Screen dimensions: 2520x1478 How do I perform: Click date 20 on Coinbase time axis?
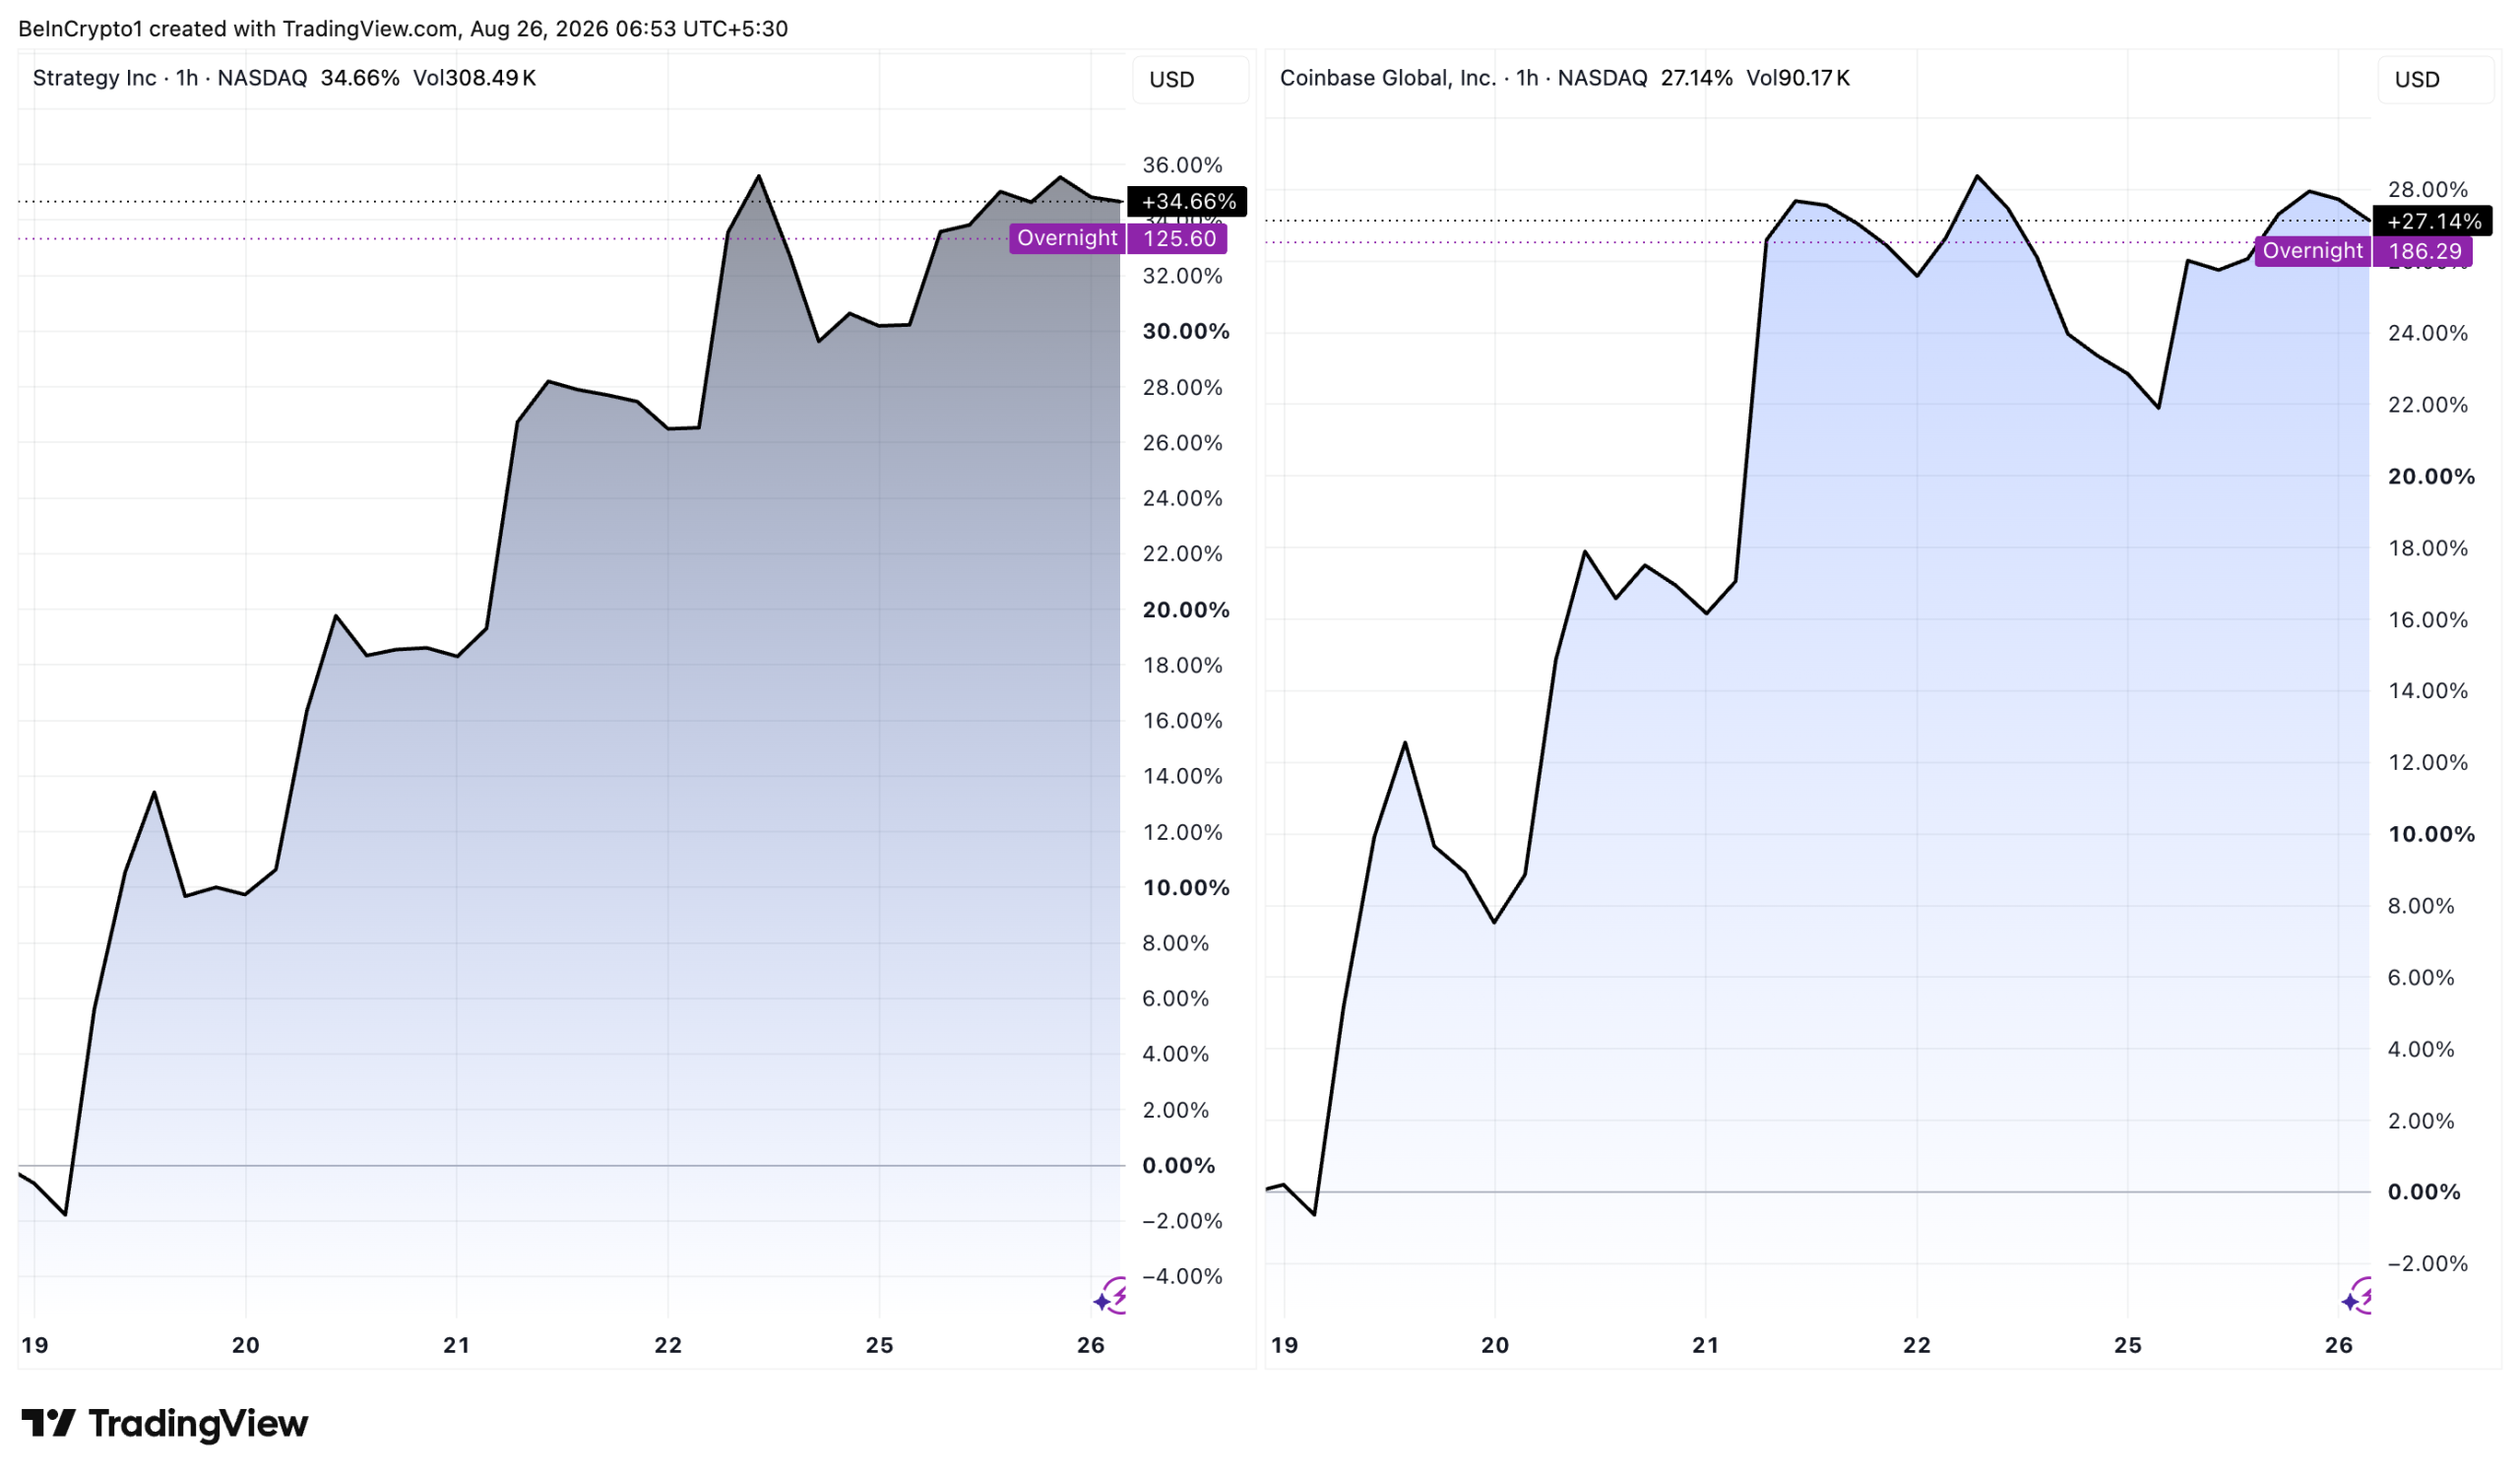click(x=1495, y=1345)
